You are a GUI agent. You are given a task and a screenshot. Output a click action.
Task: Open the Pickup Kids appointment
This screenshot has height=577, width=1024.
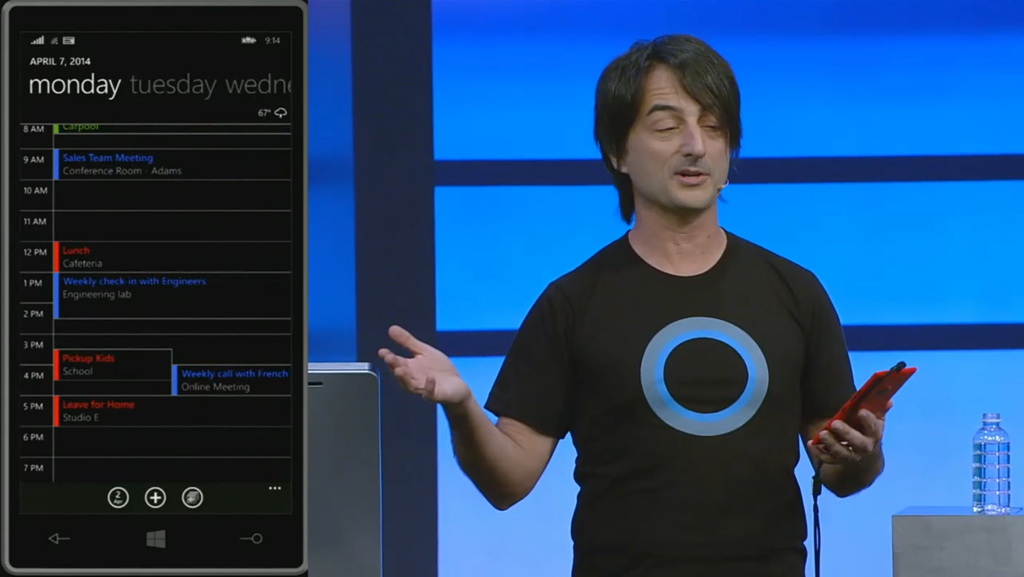[113, 364]
